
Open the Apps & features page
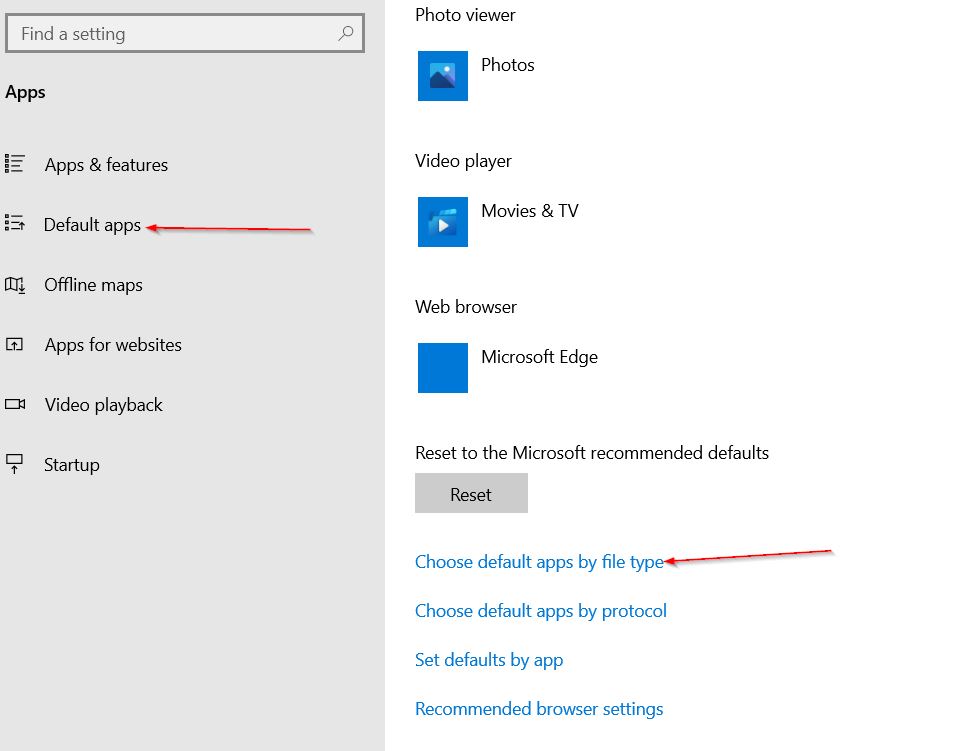(106, 165)
